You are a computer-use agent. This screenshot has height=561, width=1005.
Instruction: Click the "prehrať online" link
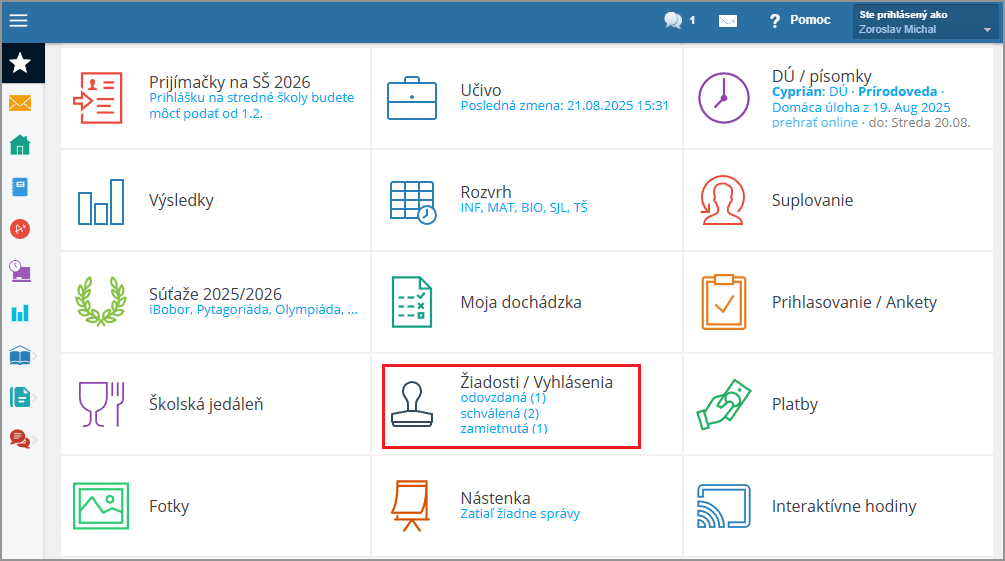click(814, 122)
